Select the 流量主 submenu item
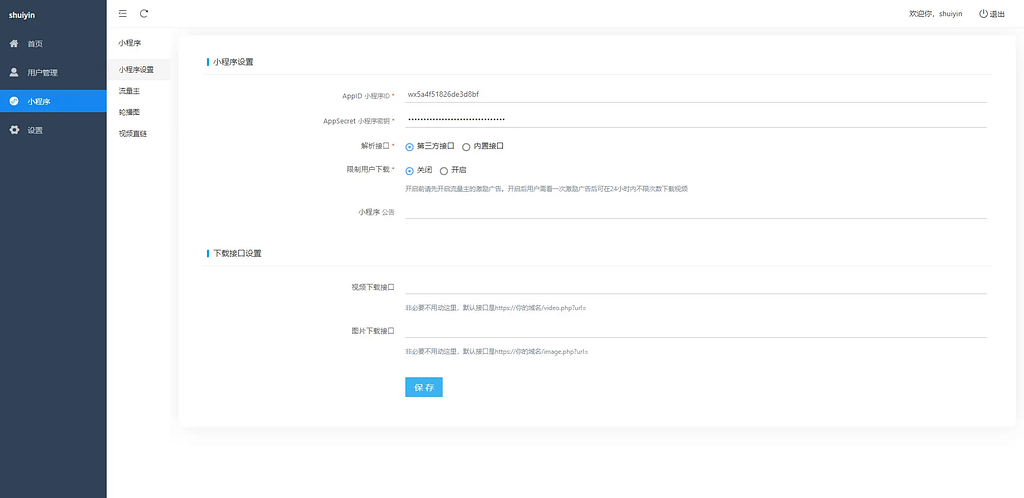The width and height of the screenshot is (1024, 498). [138, 91]
